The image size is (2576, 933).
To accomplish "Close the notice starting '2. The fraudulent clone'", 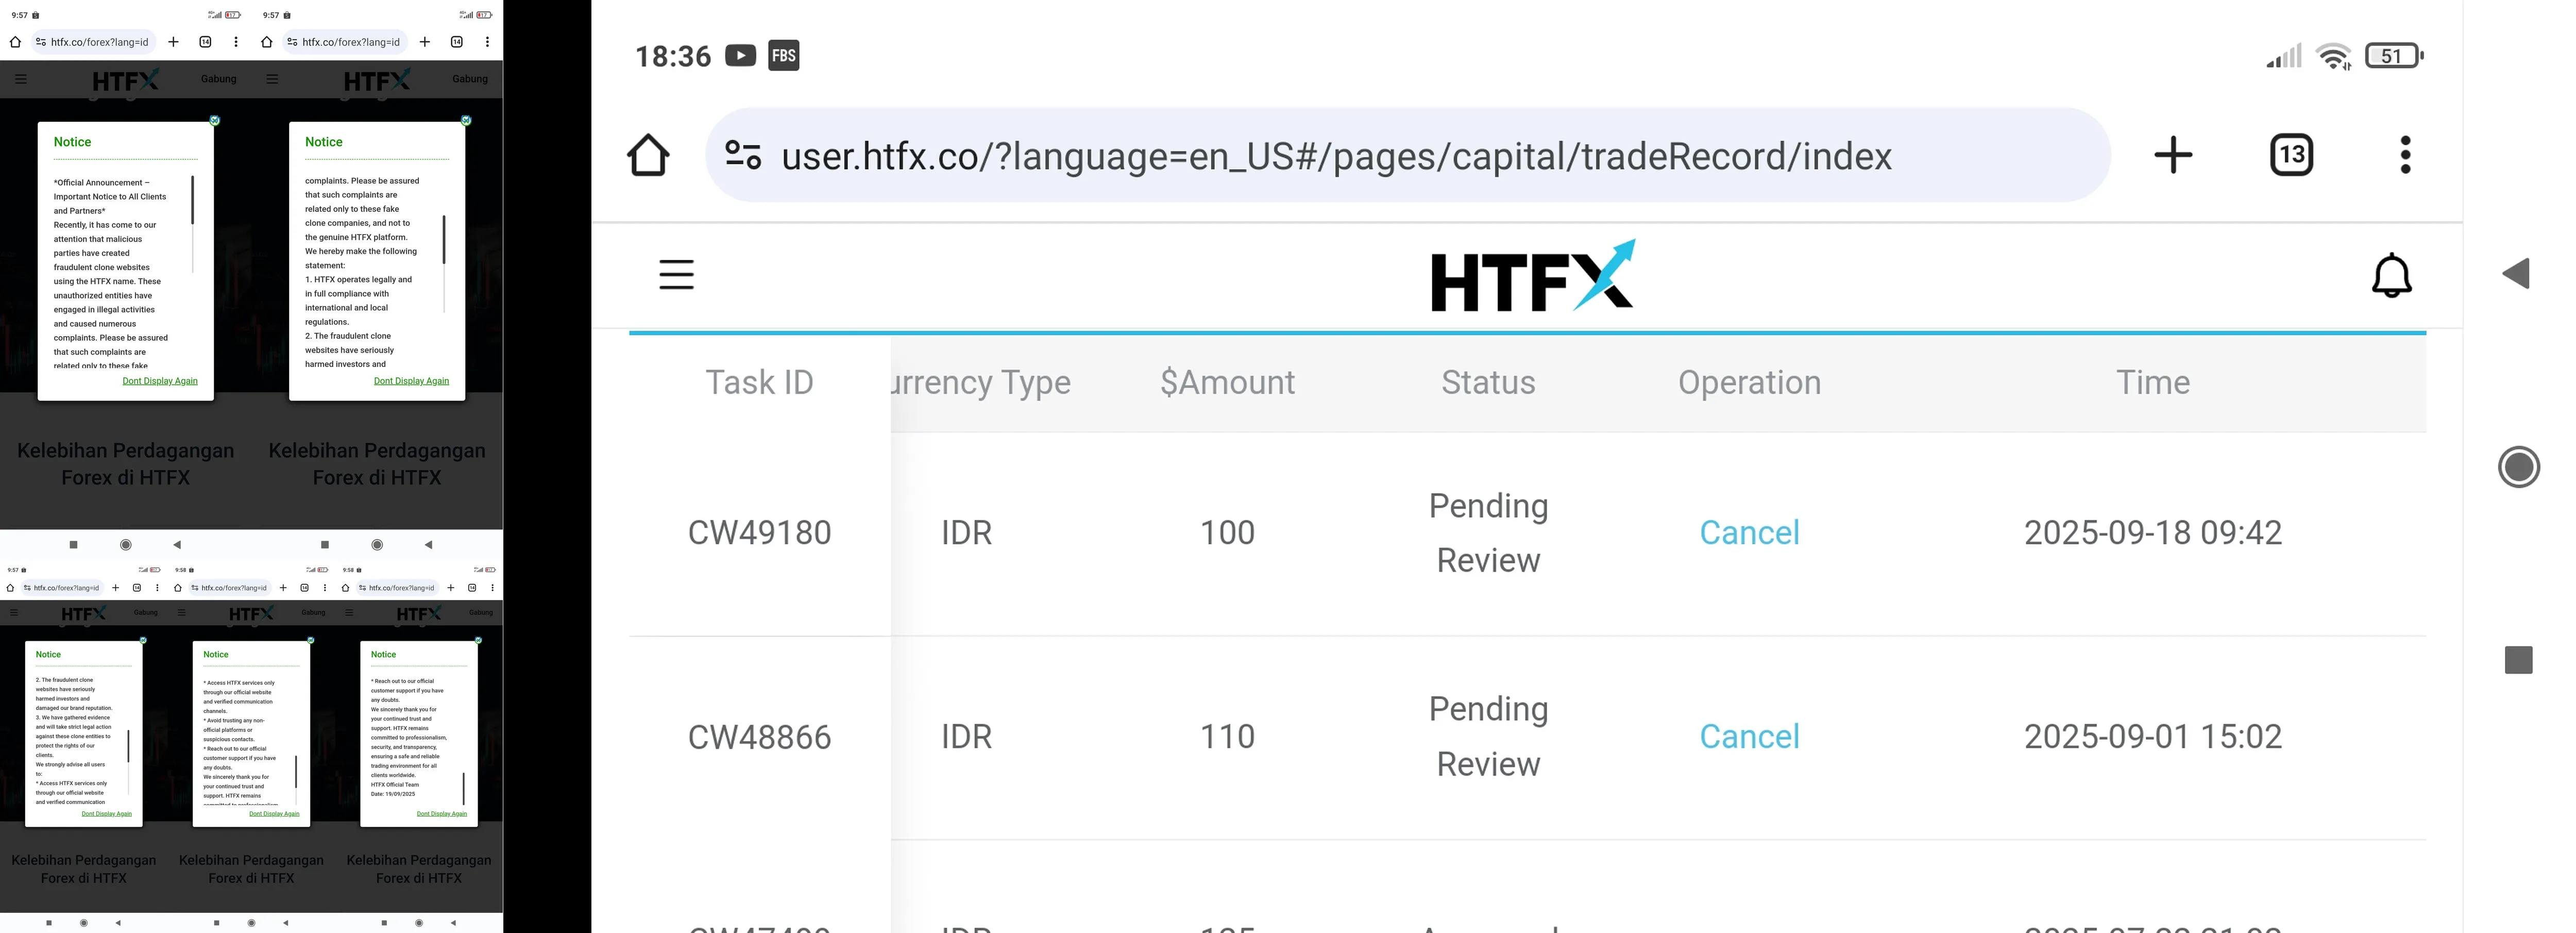I will (x=143, y=640).
